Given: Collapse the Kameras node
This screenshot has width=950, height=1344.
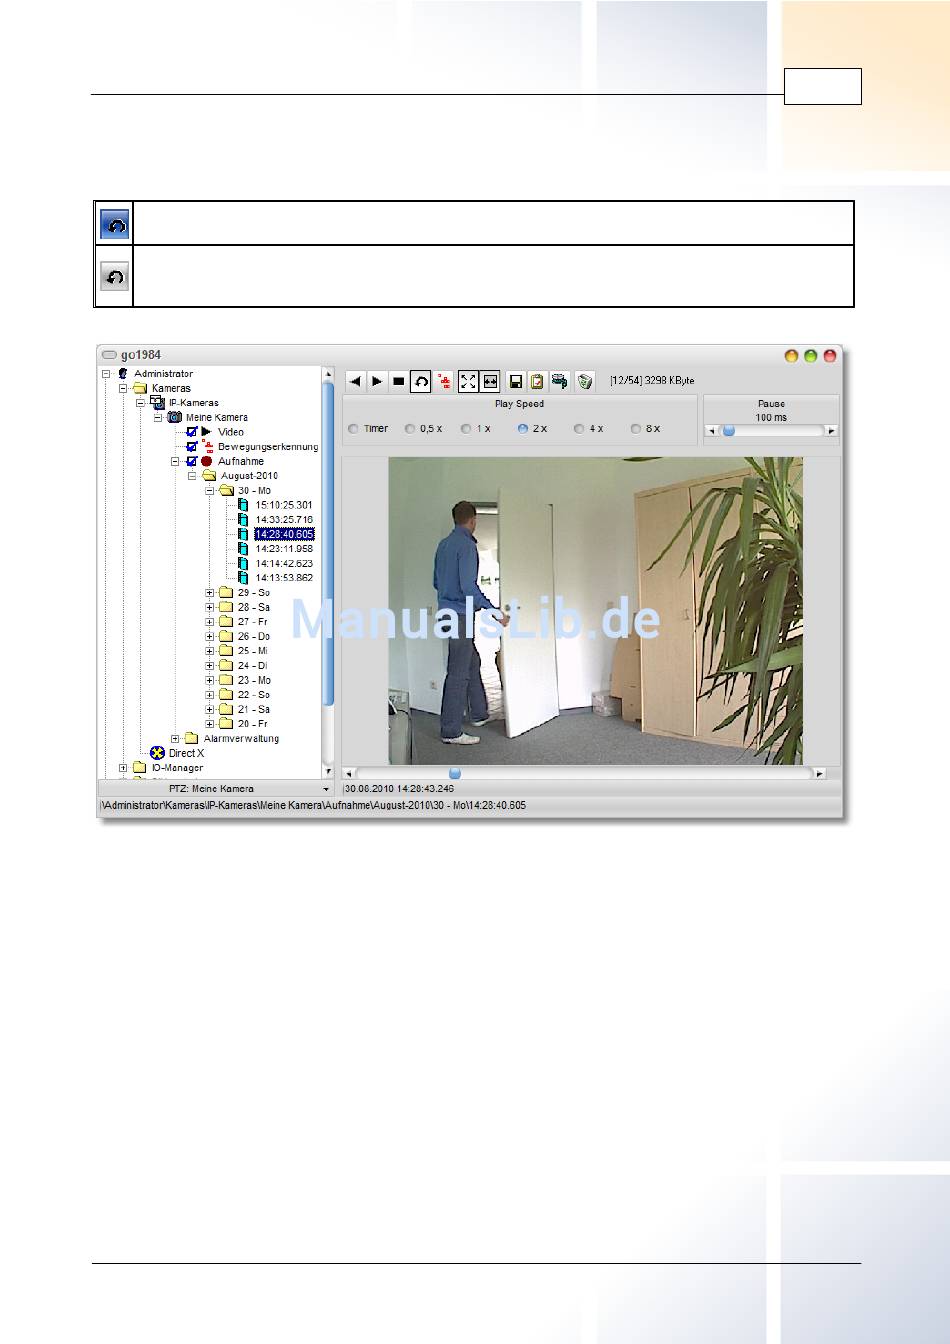Looking at the screenshot, I should [x=123, y=388].
